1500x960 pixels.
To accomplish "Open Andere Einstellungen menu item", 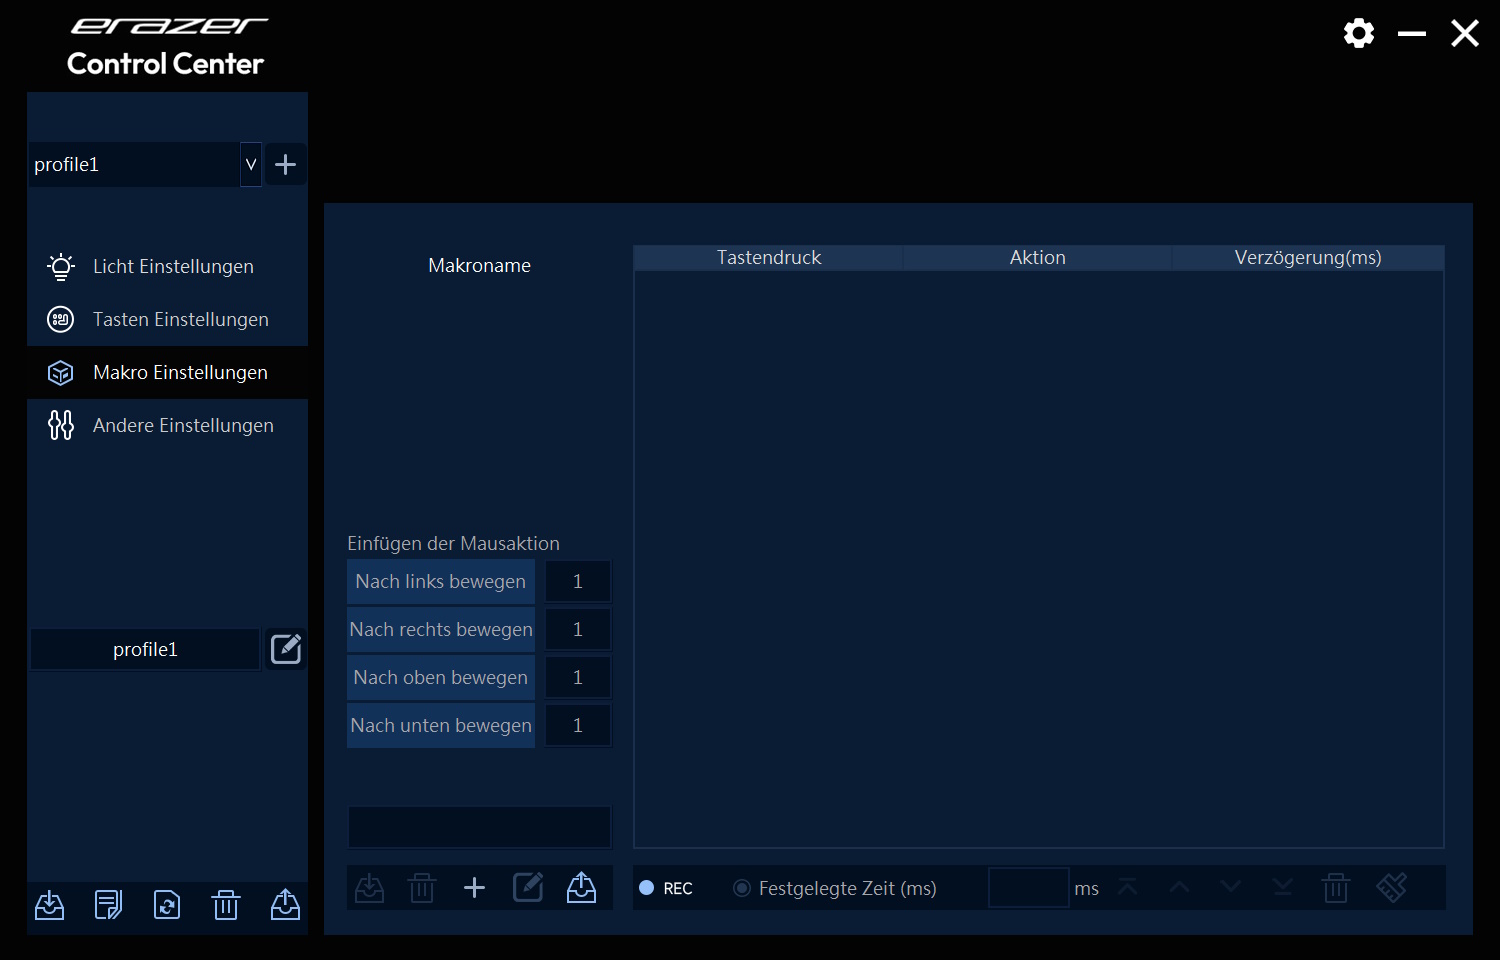I will coord(183,426).
